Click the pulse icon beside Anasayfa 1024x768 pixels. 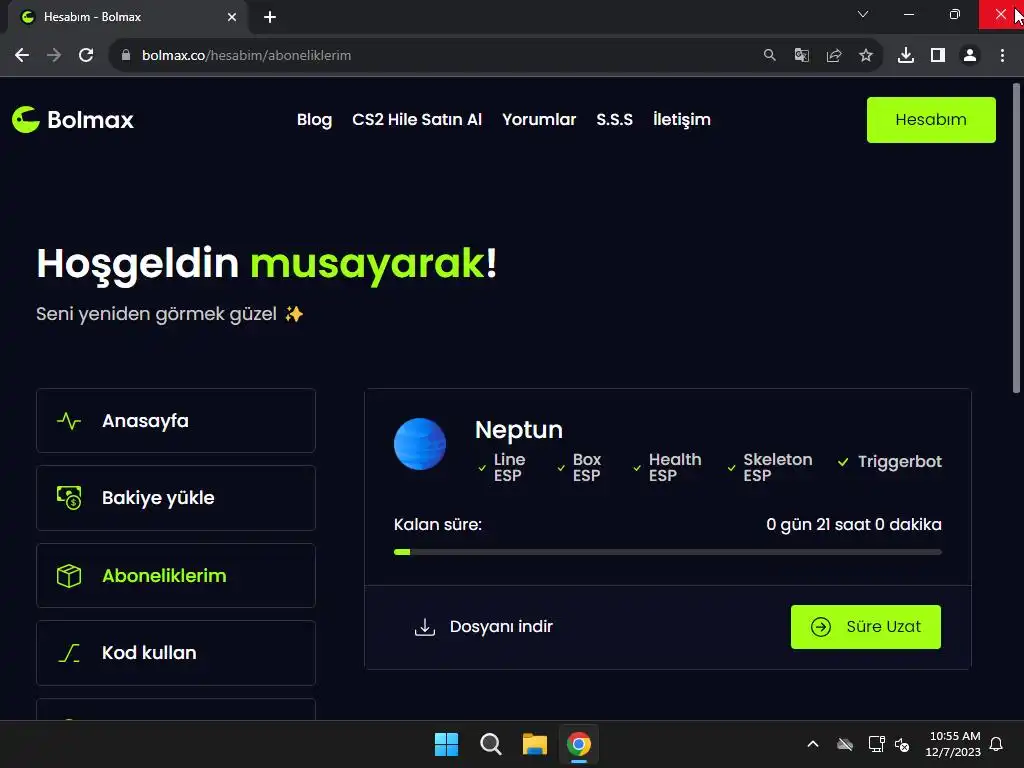coord(69,421)
